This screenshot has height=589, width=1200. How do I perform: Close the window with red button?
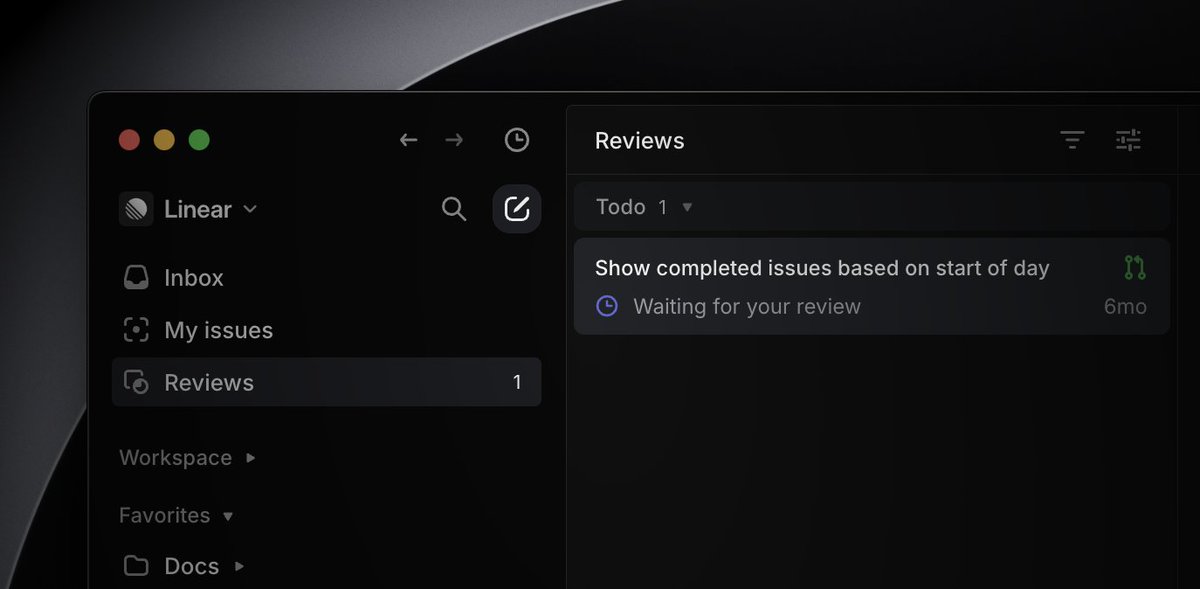129,140
